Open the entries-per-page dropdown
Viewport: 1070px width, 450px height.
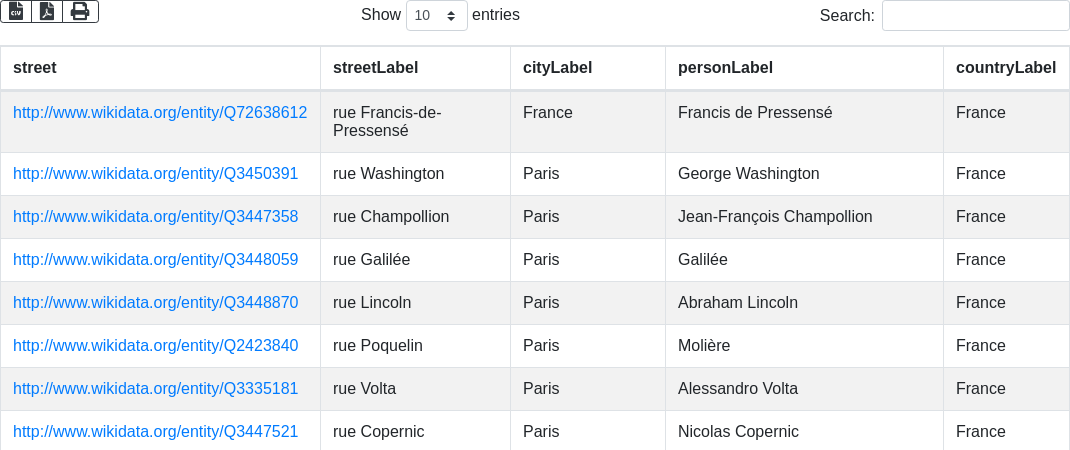pos(436,16)
